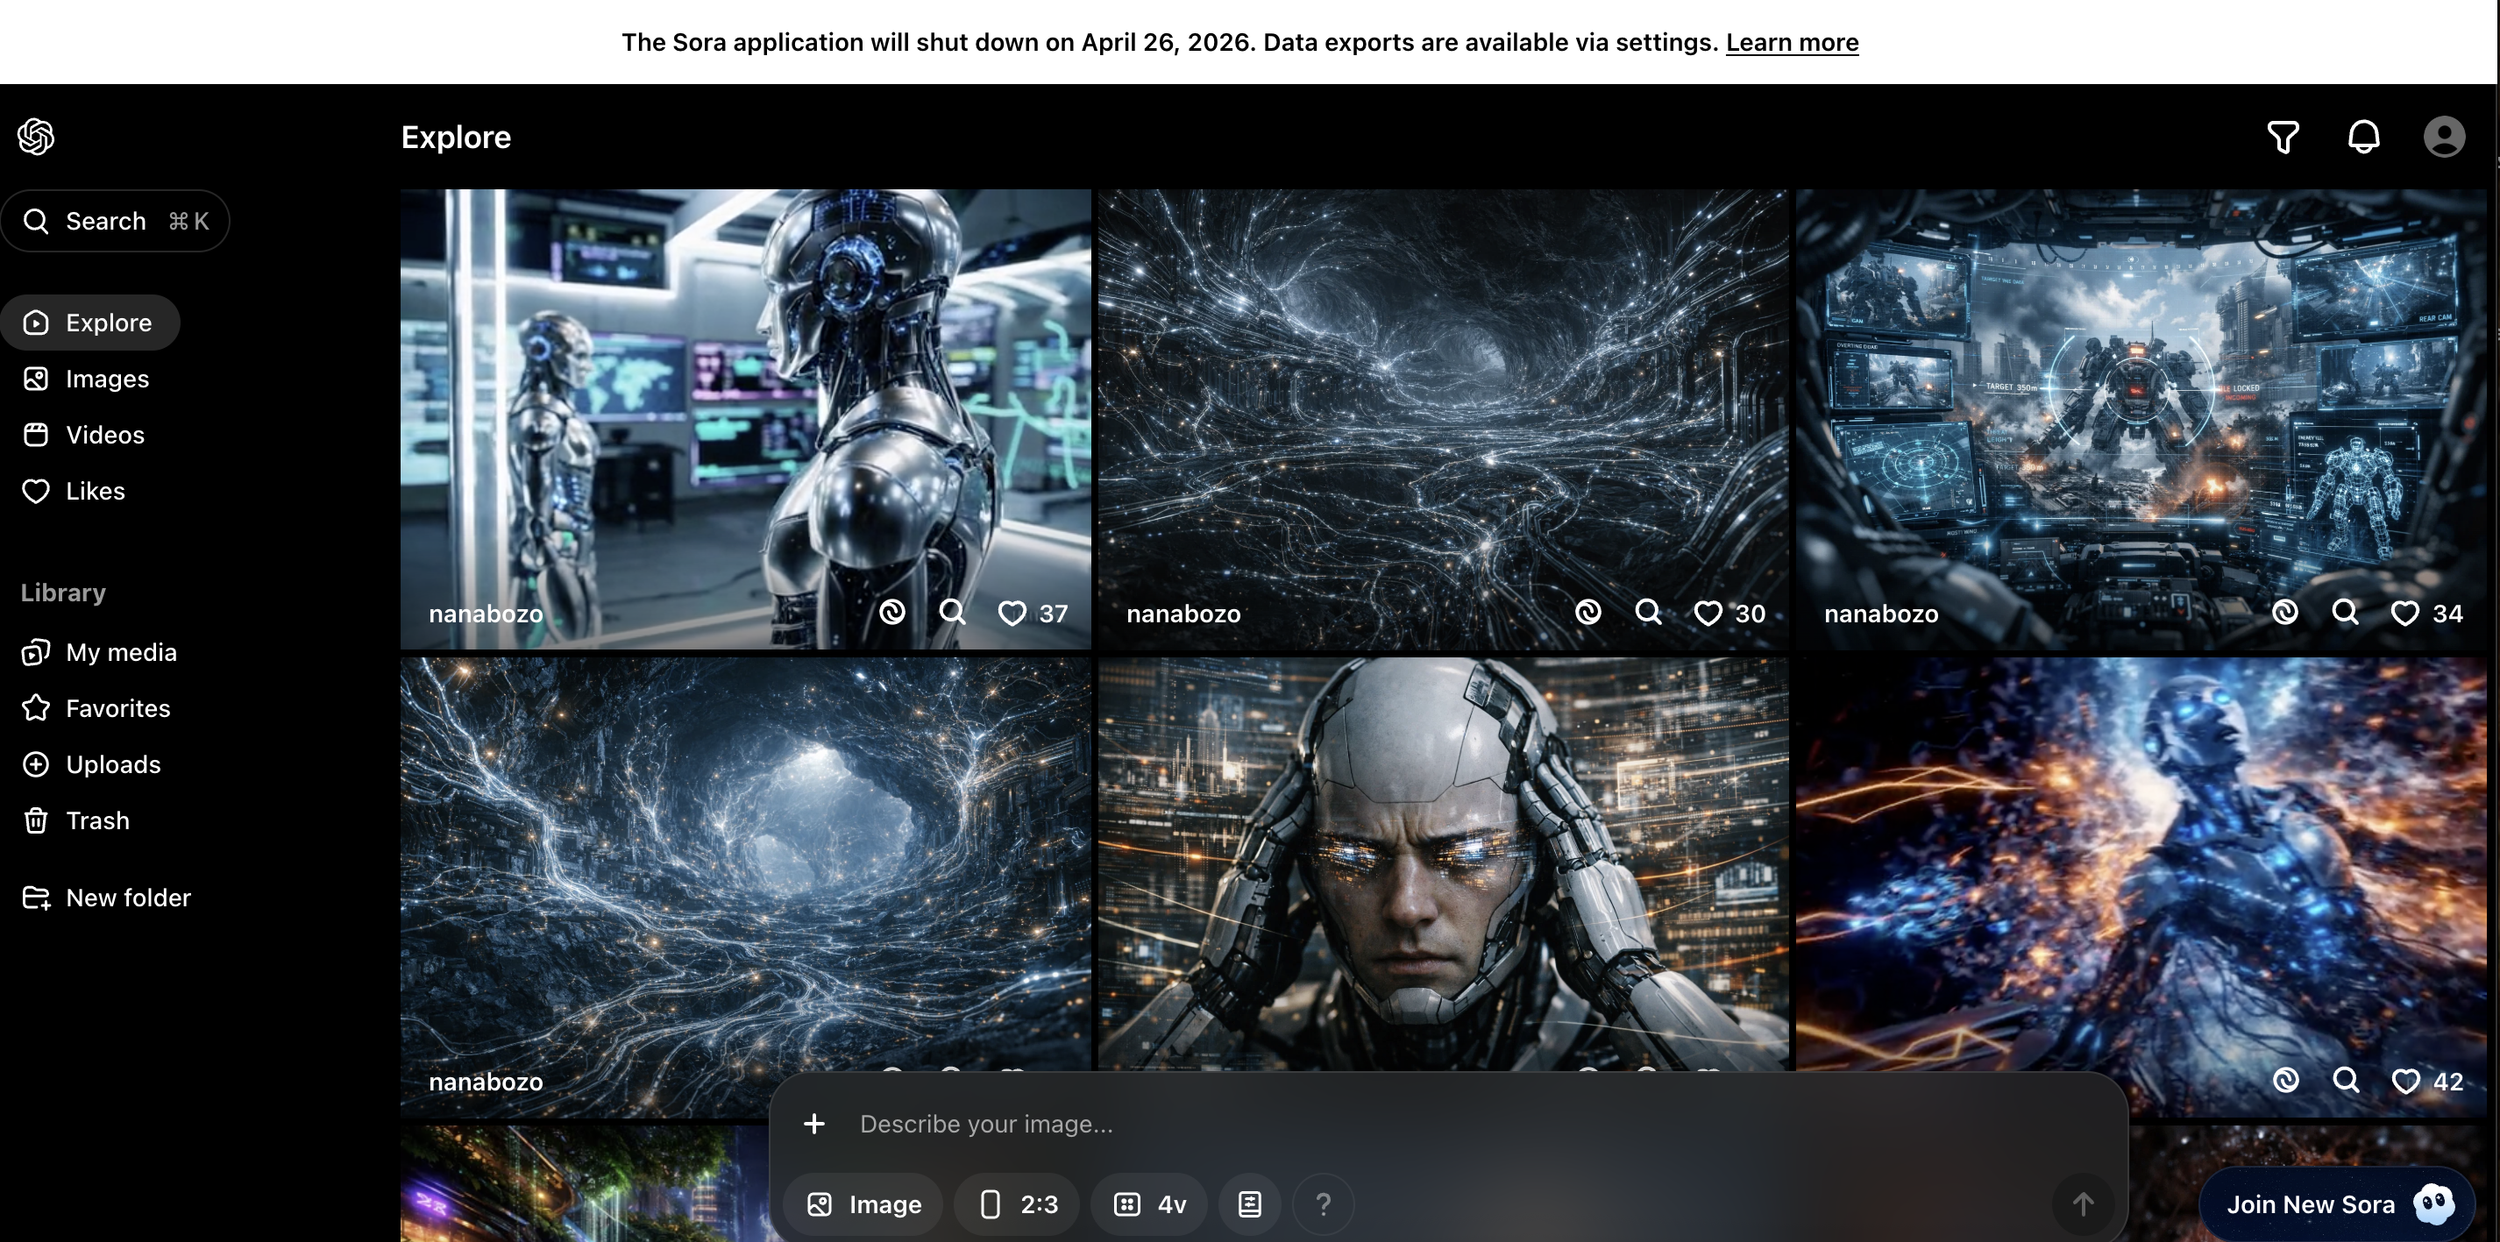
Task: Open the search magnifier on the neural tunnel image
Action: [1646, 613]
